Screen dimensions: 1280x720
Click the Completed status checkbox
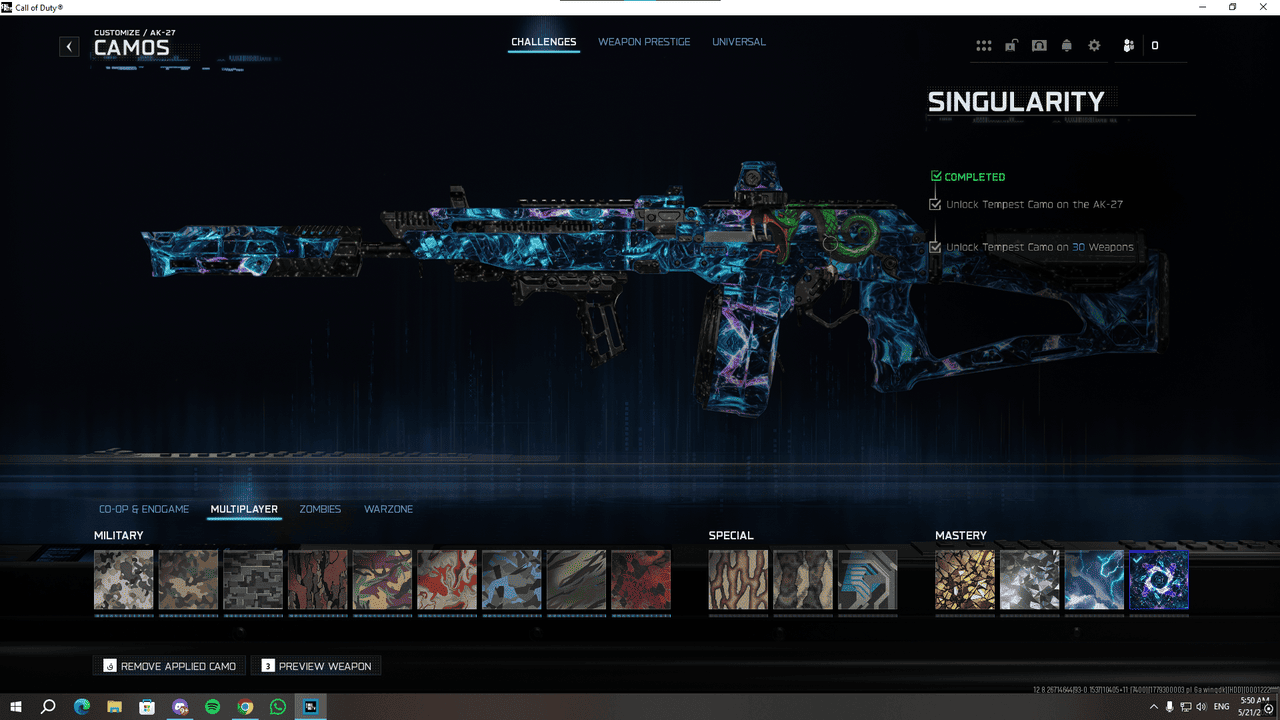pos(936,176)
